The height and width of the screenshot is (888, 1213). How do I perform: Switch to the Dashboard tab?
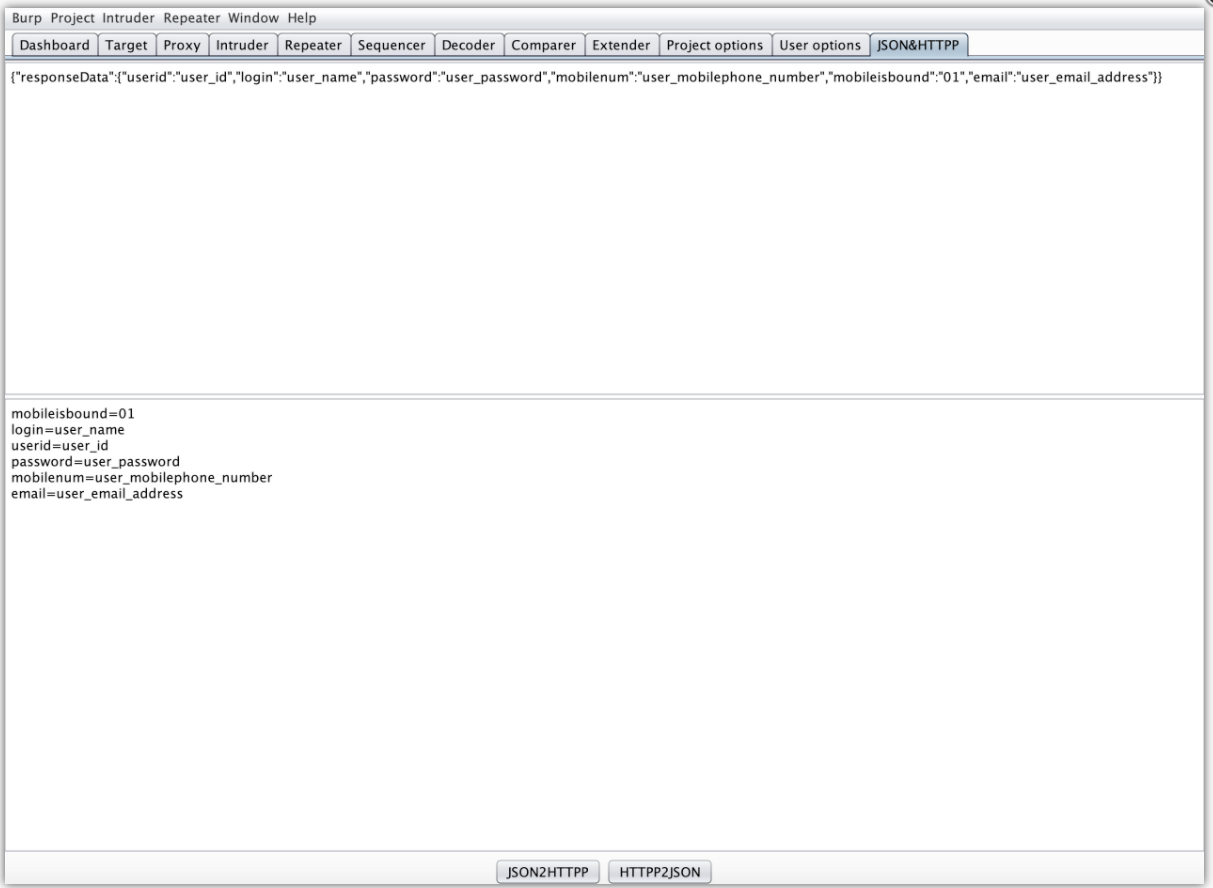coord(57,45)
